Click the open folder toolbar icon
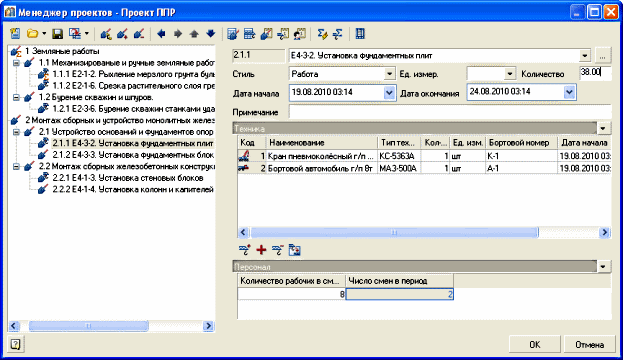The width and height of the screenshot is (623, 360). 32,34
